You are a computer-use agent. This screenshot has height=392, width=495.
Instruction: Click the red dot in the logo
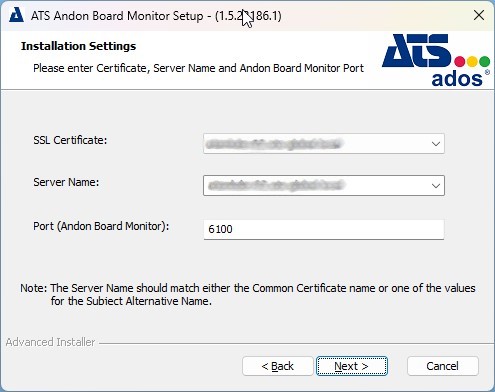(460, 61)
